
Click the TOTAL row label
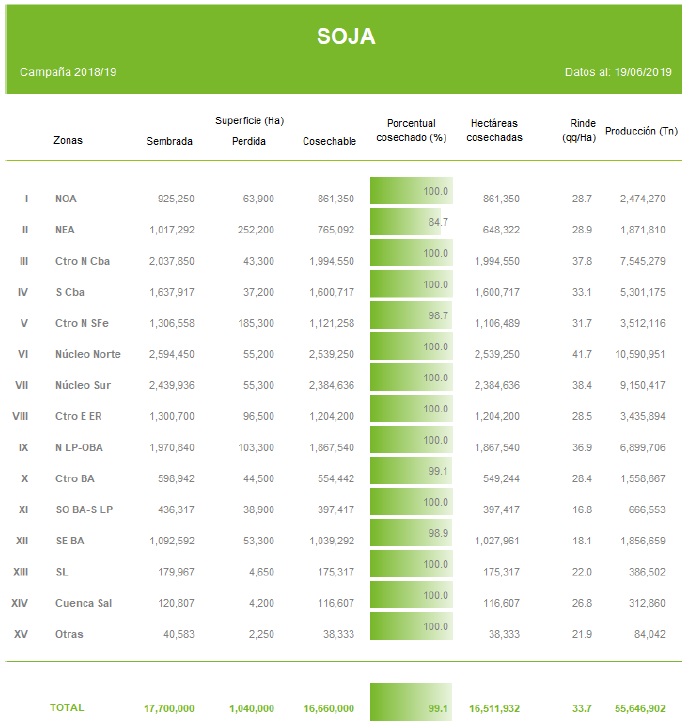click(x=67, y=707)
